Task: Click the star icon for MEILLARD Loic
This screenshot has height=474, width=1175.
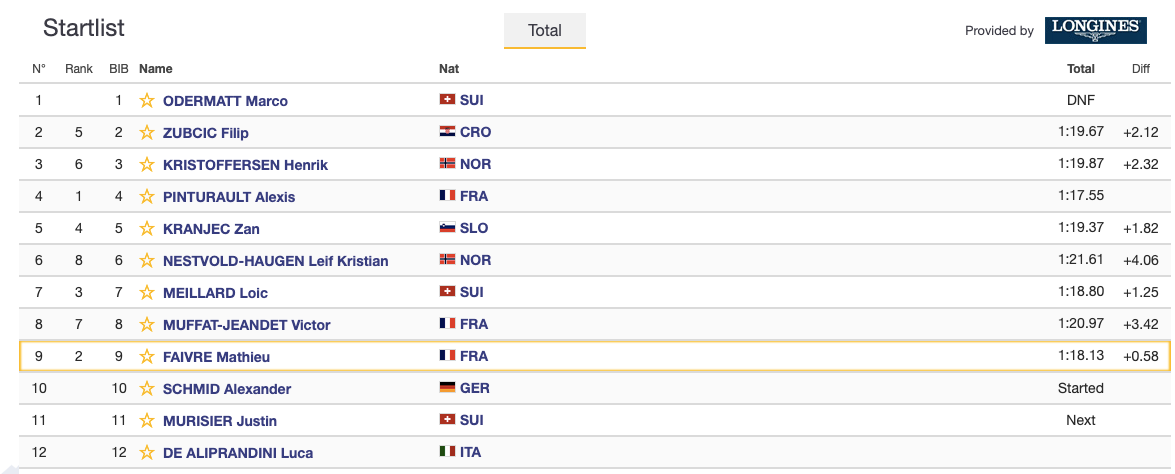Action: click(x=147, y=292)
